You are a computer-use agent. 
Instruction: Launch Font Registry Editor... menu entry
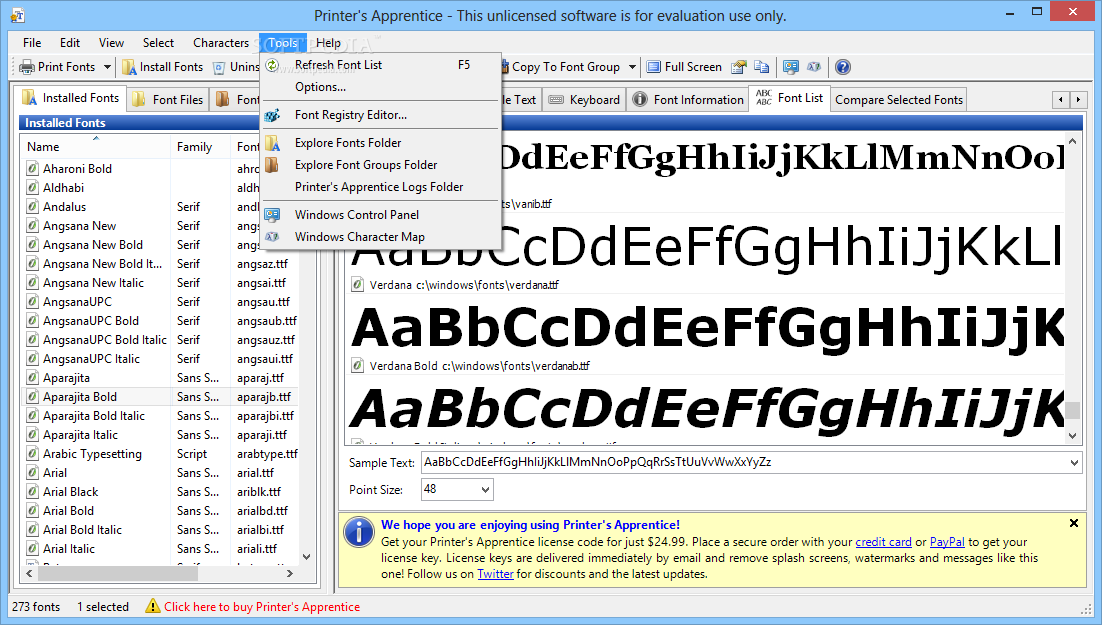[x=380, y=115]
